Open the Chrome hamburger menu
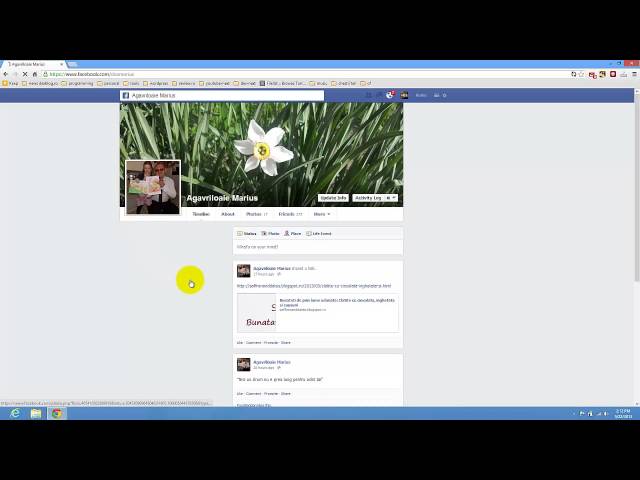This screenshot has width=640, height=480. click(634, 74)
